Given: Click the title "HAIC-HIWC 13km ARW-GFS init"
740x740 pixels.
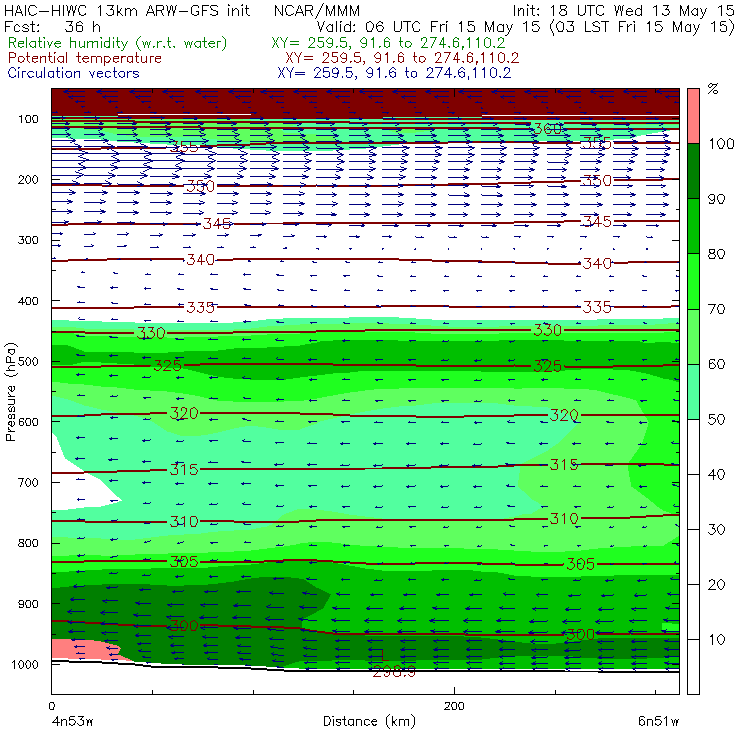Looking at the screenshot, I should click(x=127, y=10).
